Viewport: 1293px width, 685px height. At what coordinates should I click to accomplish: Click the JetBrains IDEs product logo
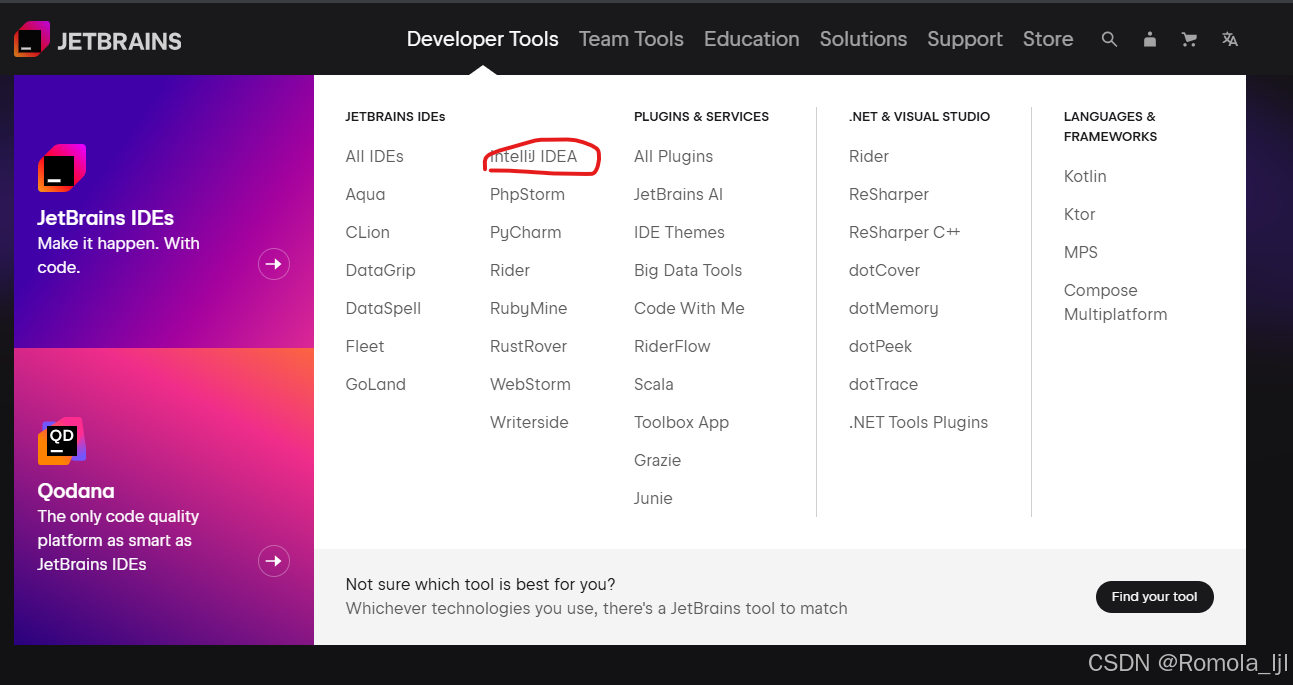(62, 168)
